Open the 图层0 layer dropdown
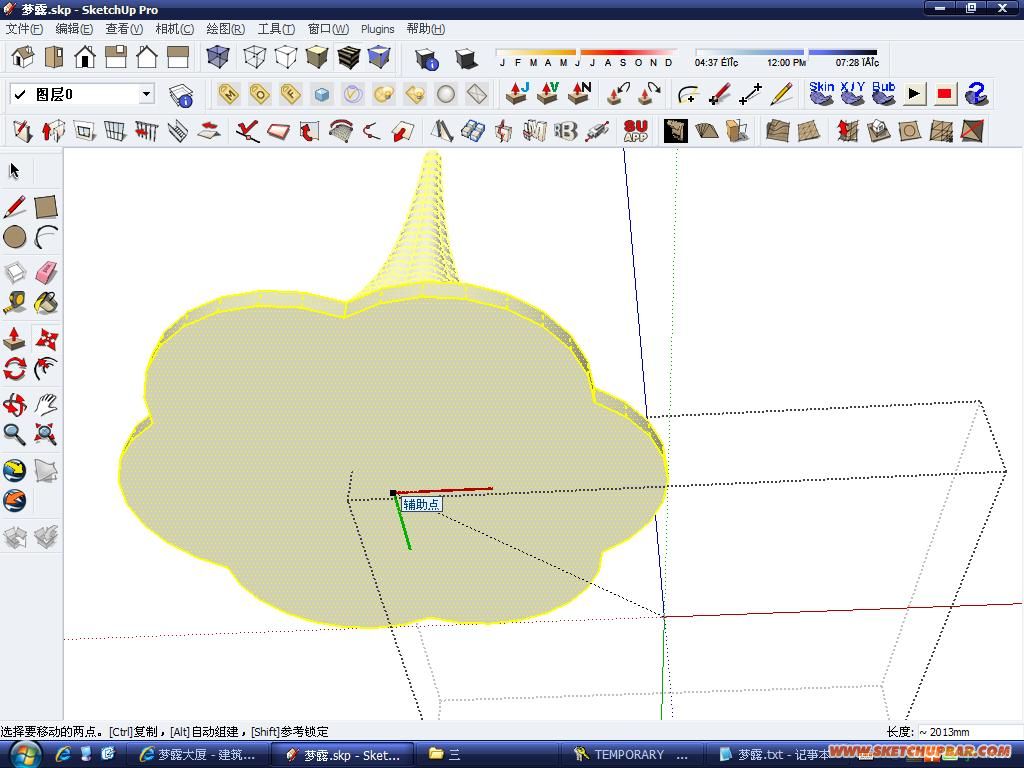The height and width of the screenshot is (768, 1024). (146, 94)
